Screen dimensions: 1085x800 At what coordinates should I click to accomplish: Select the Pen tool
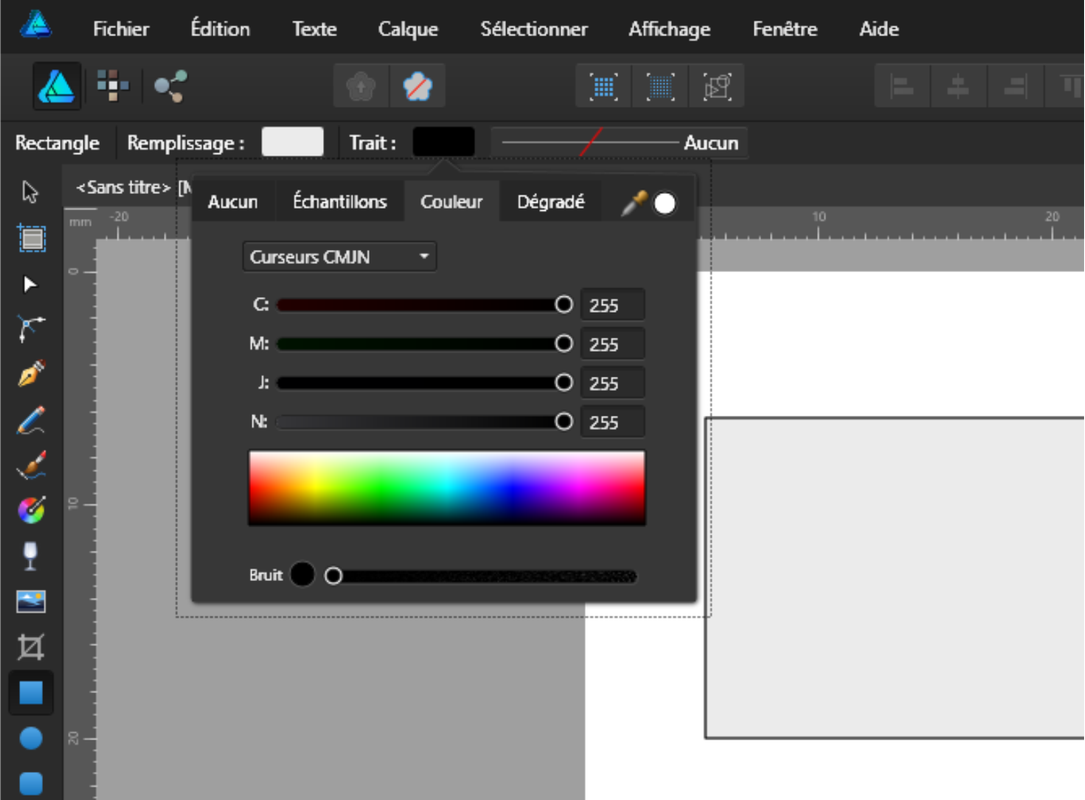click(x=31, y=374)
